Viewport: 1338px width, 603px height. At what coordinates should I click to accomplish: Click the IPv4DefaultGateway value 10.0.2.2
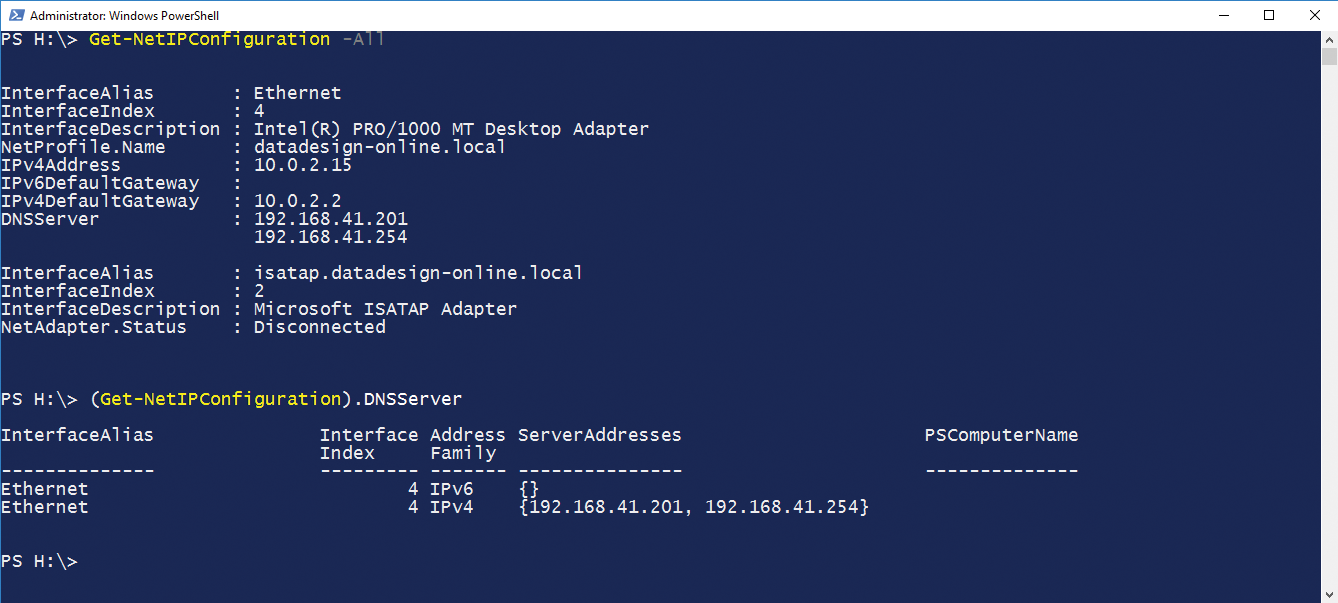297,201
